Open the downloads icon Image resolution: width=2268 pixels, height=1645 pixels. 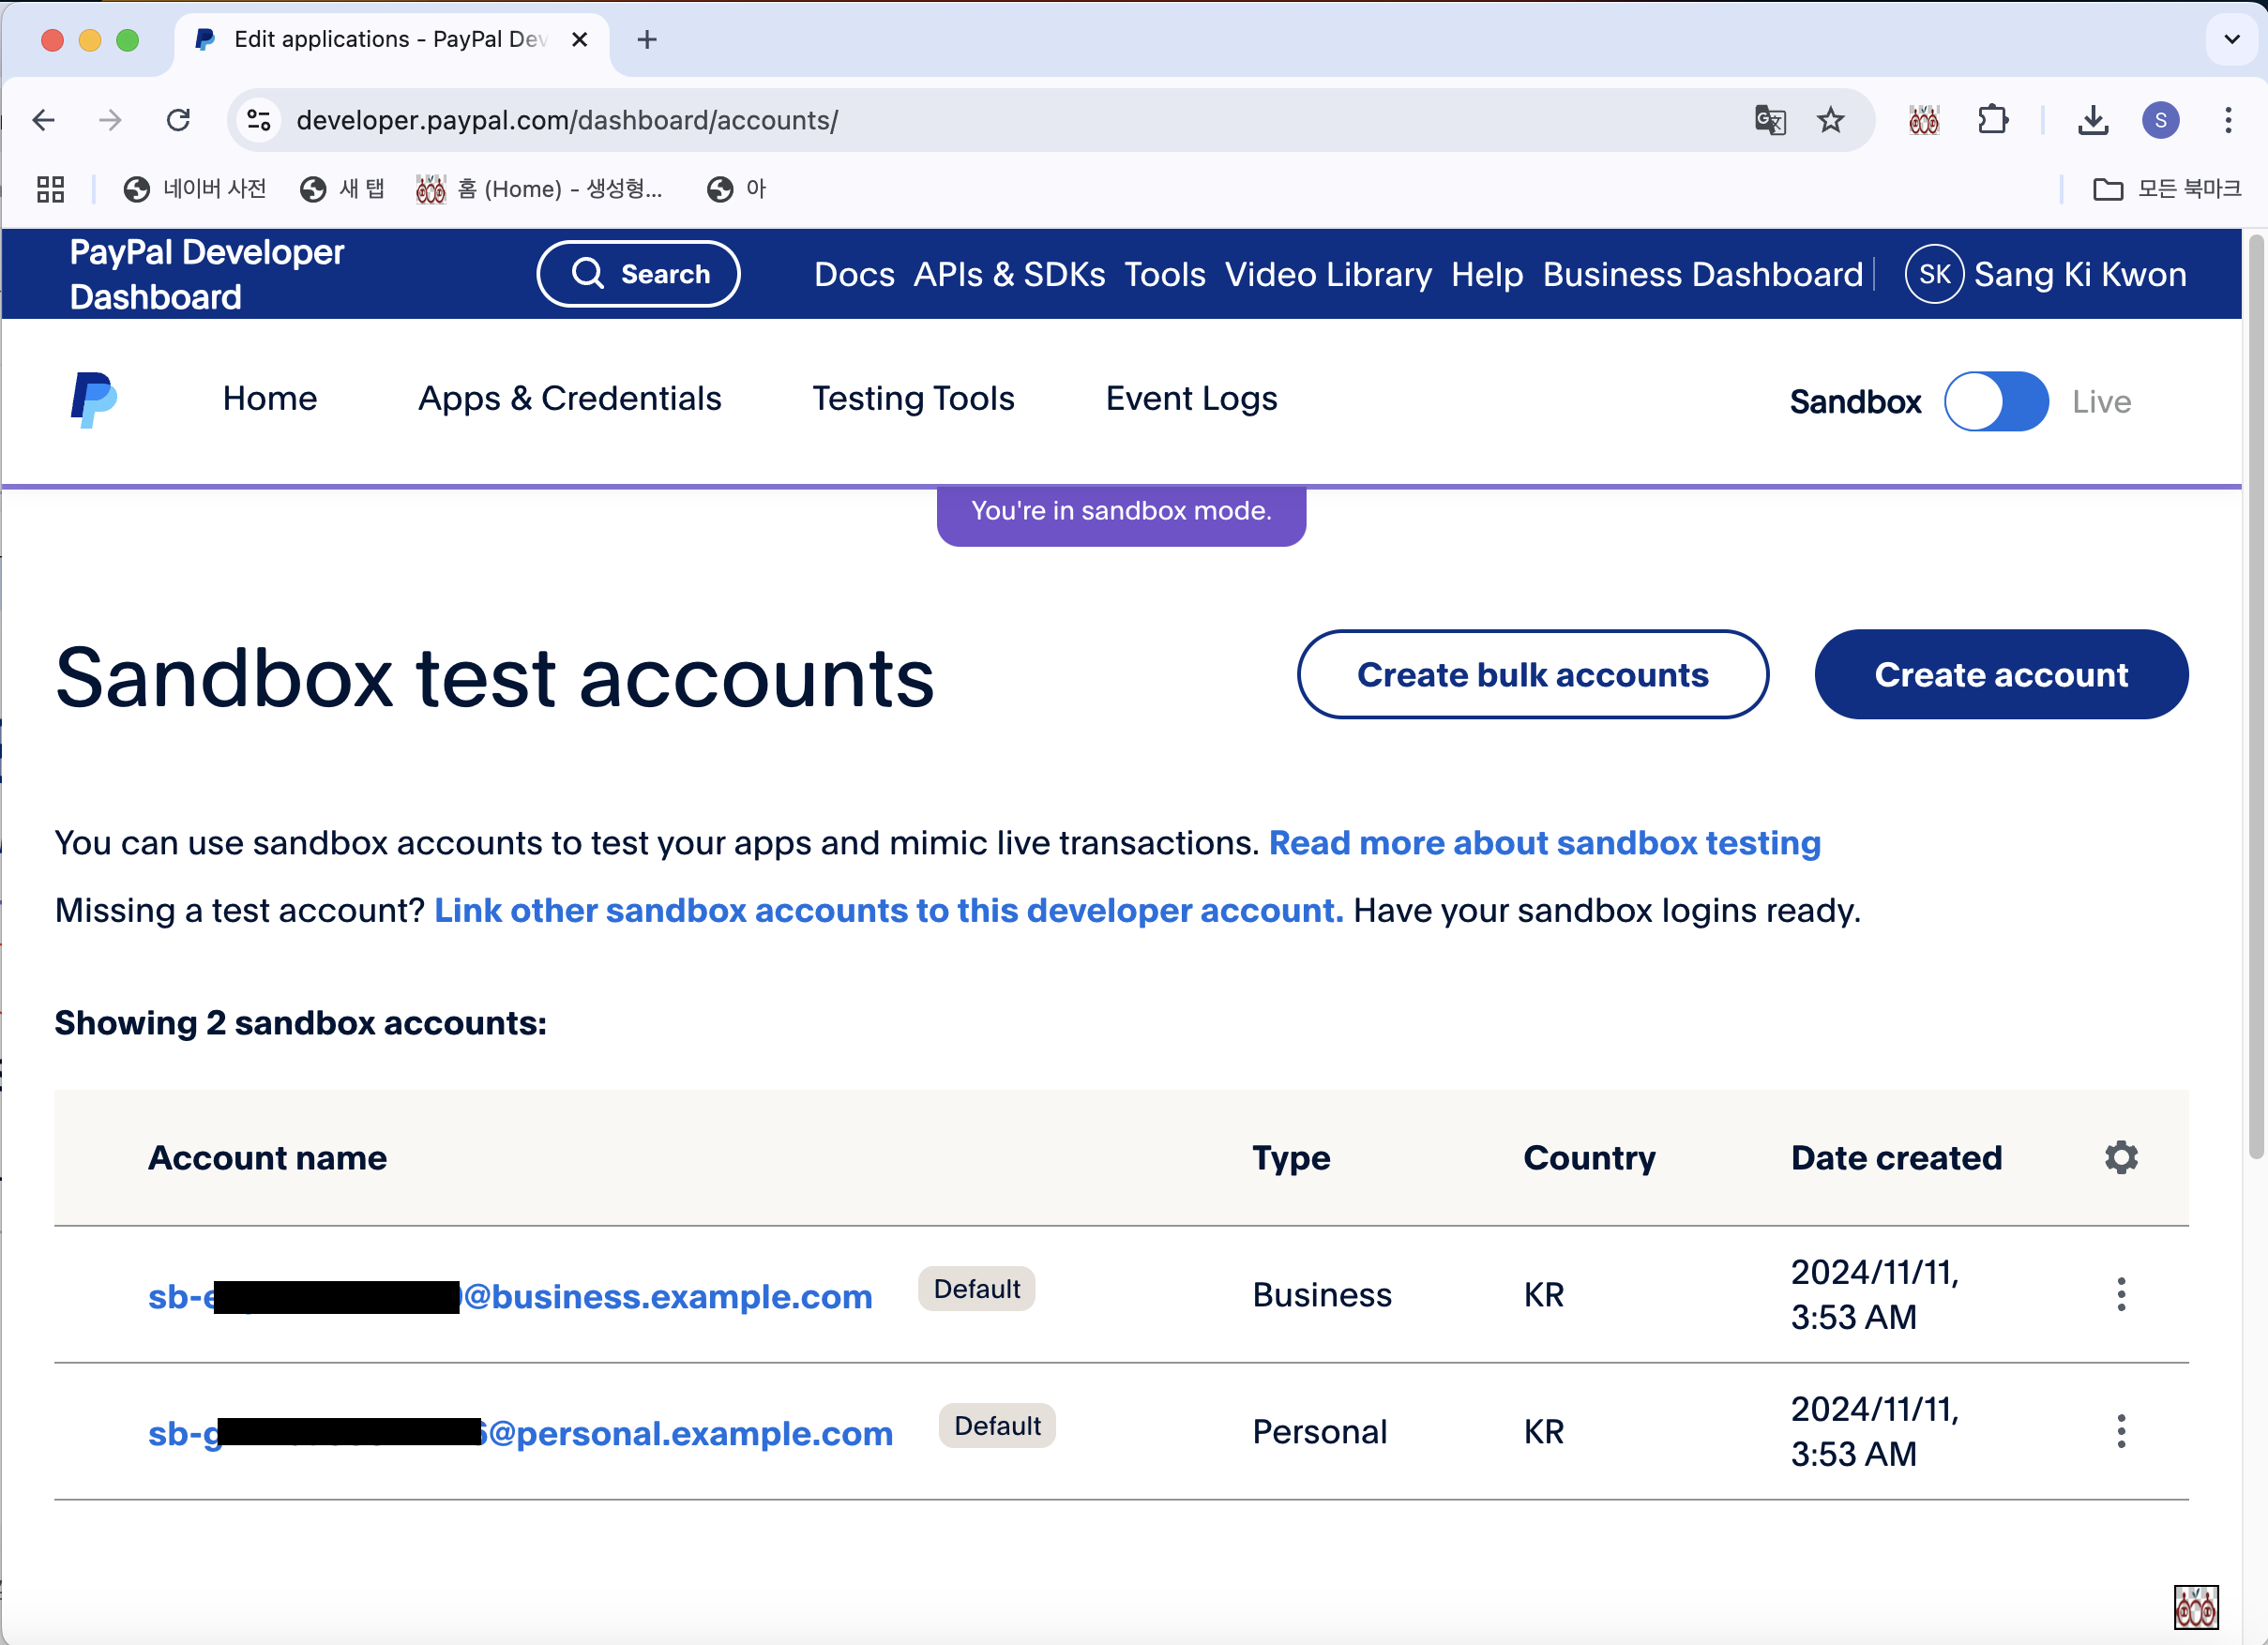tap(2093, 120)
